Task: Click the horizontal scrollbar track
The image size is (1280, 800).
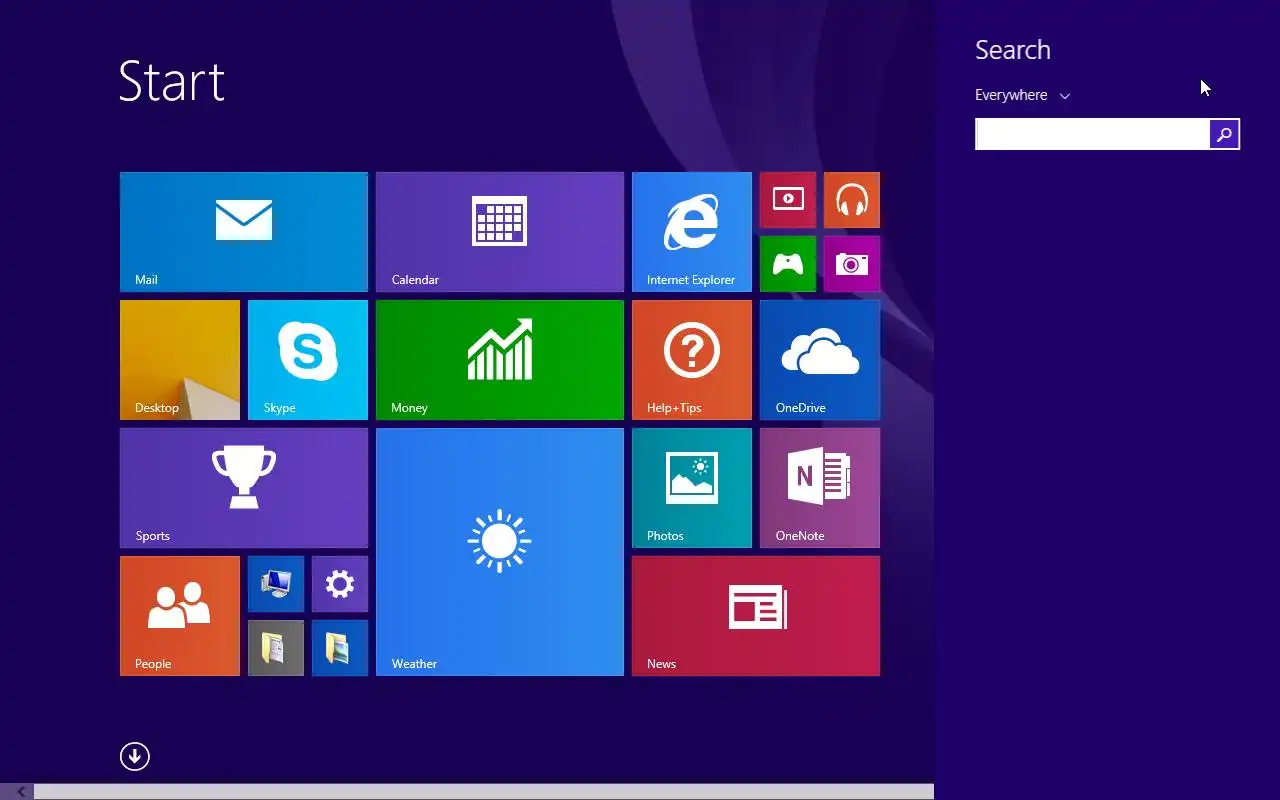Action: (x=484, y=792)
